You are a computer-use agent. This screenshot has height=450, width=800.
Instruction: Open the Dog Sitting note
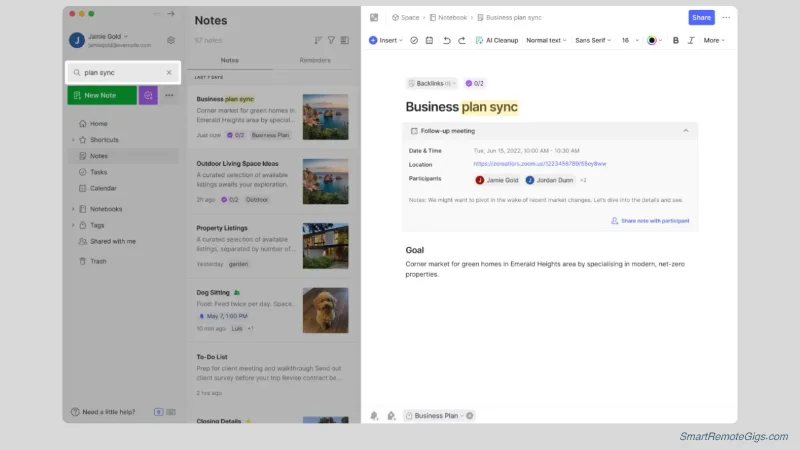coord(272,310)
